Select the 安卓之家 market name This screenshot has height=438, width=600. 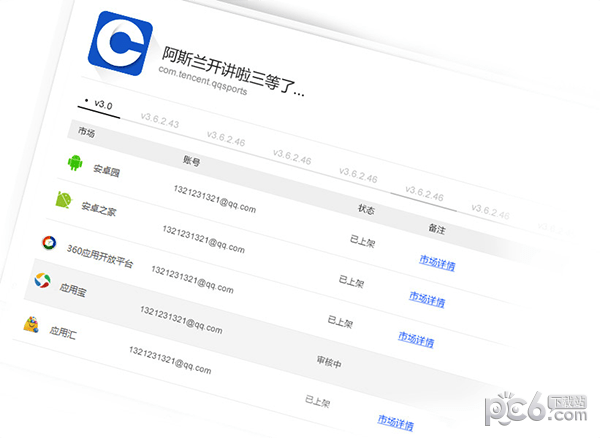click(x=99, y=209)
